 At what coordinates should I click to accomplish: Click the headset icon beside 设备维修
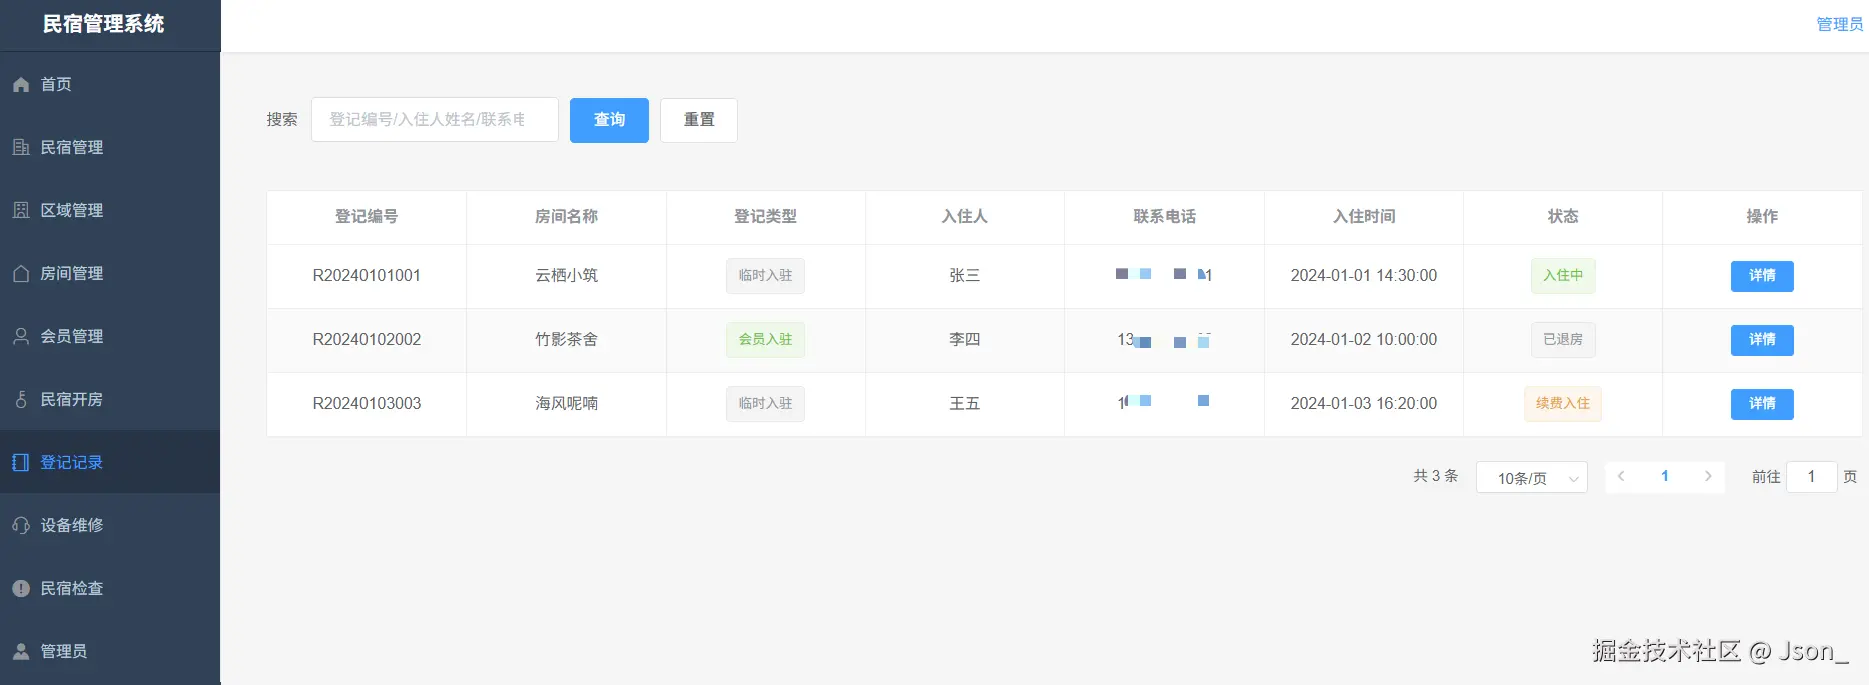[x=21, y=526]
